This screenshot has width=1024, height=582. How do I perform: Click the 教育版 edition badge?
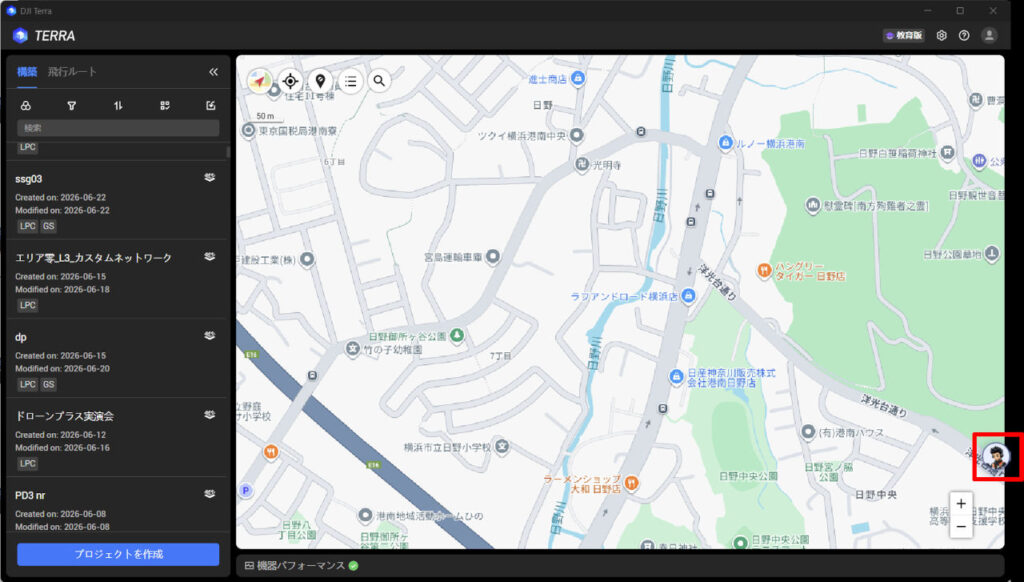tap(904, 35)
